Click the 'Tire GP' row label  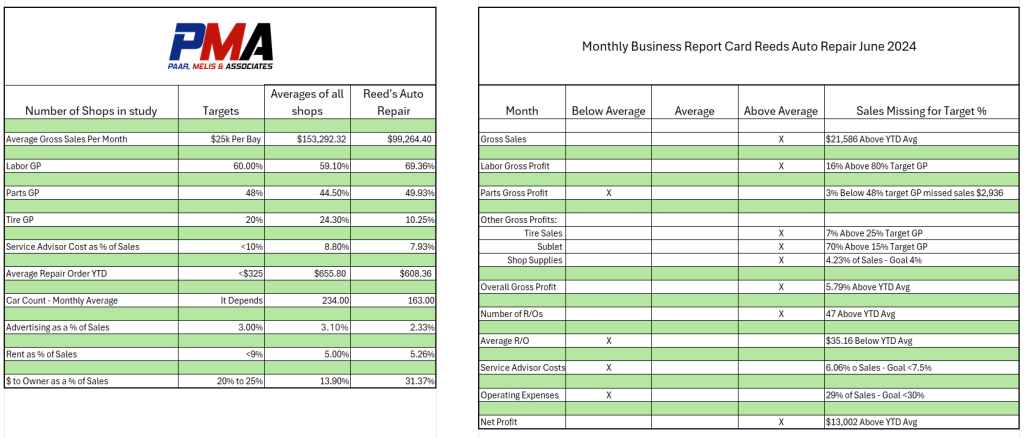20,220
